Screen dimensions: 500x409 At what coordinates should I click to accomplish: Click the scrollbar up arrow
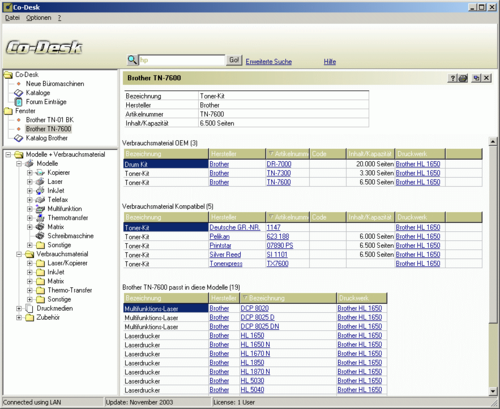pyautogui.click(x=493, y=141)
